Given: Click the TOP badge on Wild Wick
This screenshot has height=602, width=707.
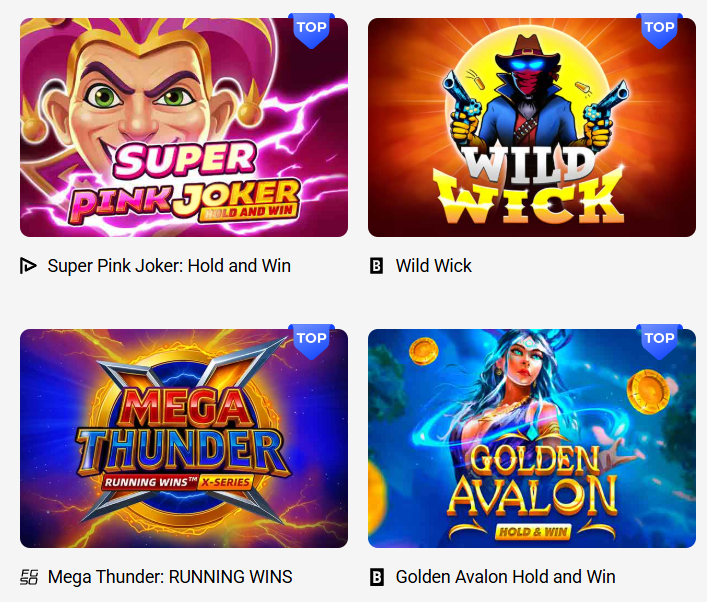Looking at the screenshot, I should pos(659,30).
